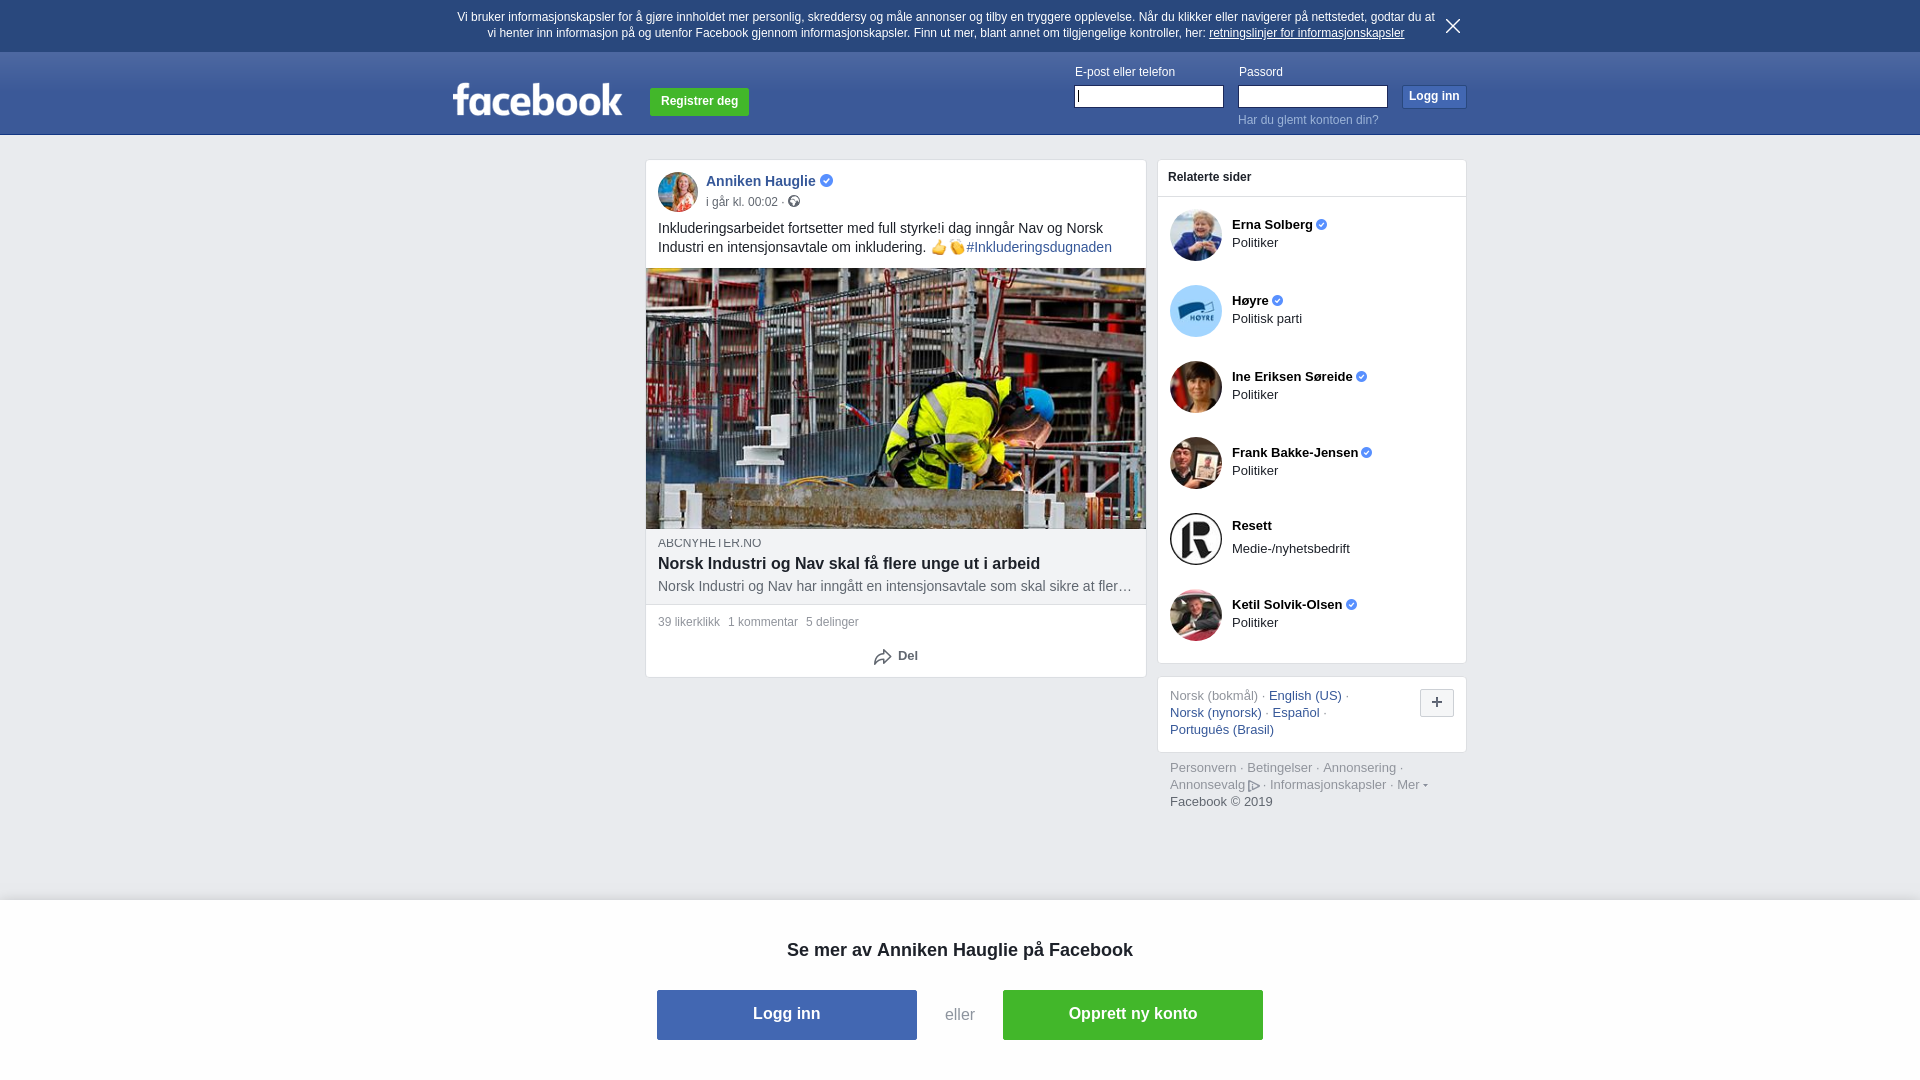The width and height of the screenshot is (1920, 1080).
Task: Expand the Mer footer menu
Action: [1412, 785]
